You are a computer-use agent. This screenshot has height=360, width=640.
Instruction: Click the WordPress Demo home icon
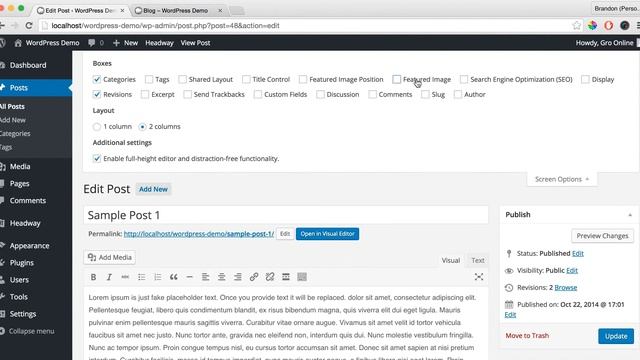(18, 42)
